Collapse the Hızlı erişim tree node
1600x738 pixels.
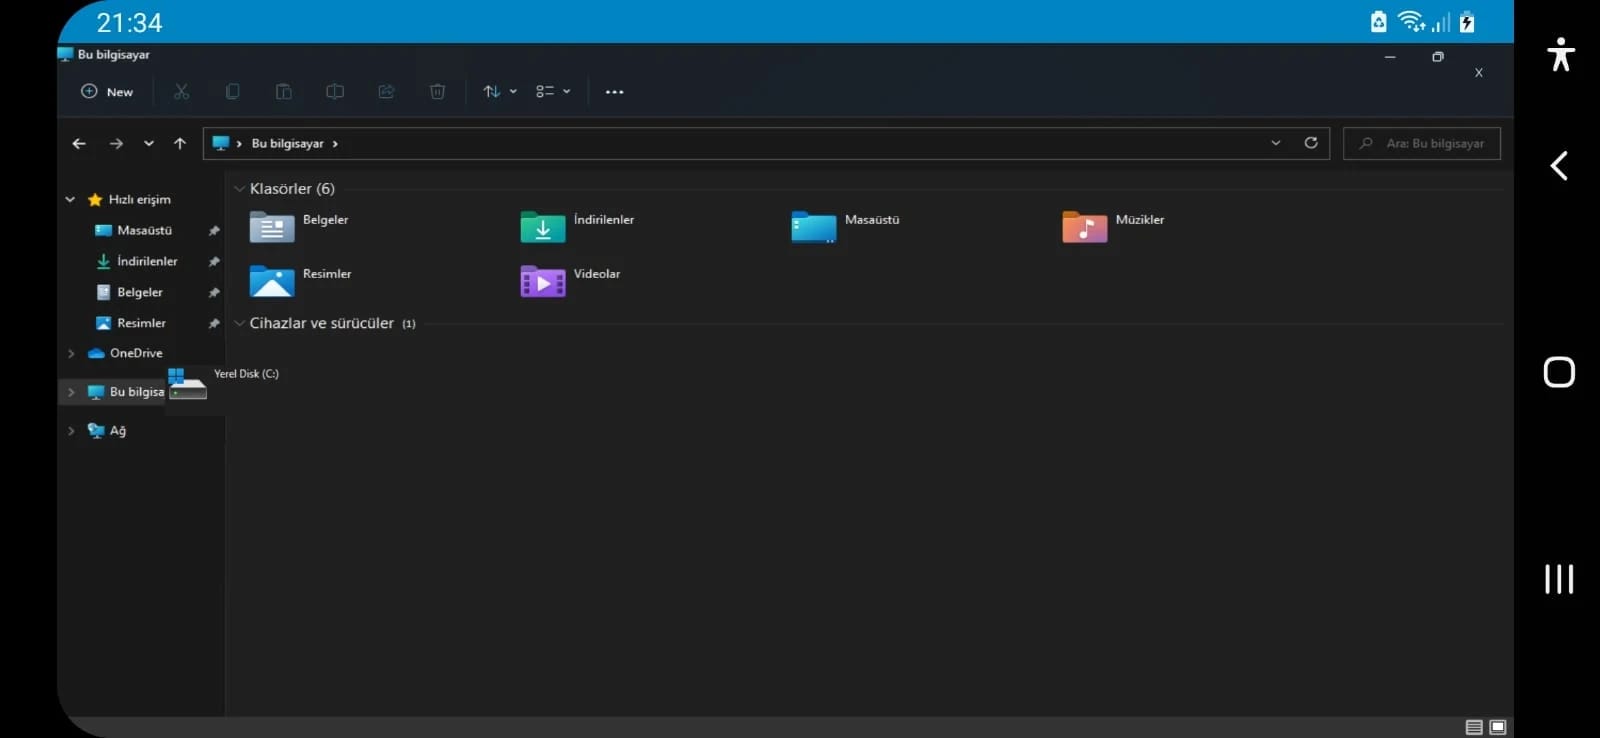click(x=70, y=200)
